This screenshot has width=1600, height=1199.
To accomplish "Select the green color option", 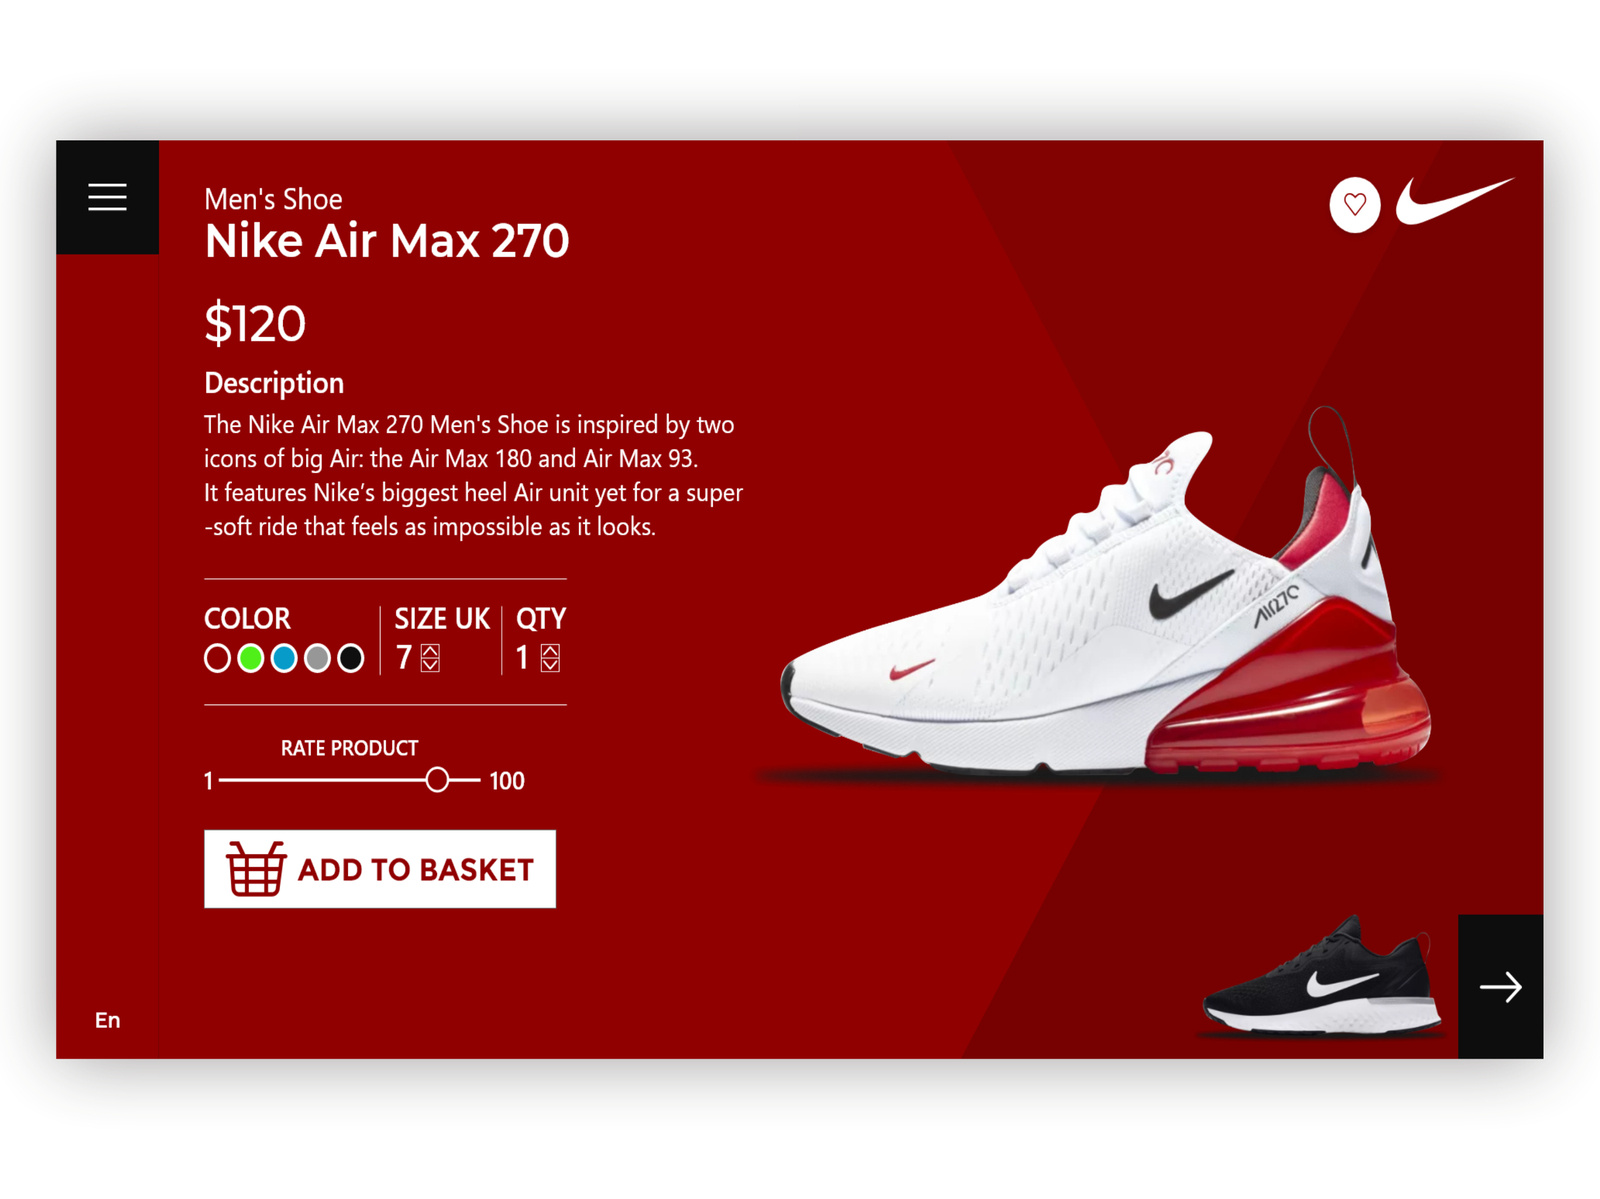I will click(251, 658).
